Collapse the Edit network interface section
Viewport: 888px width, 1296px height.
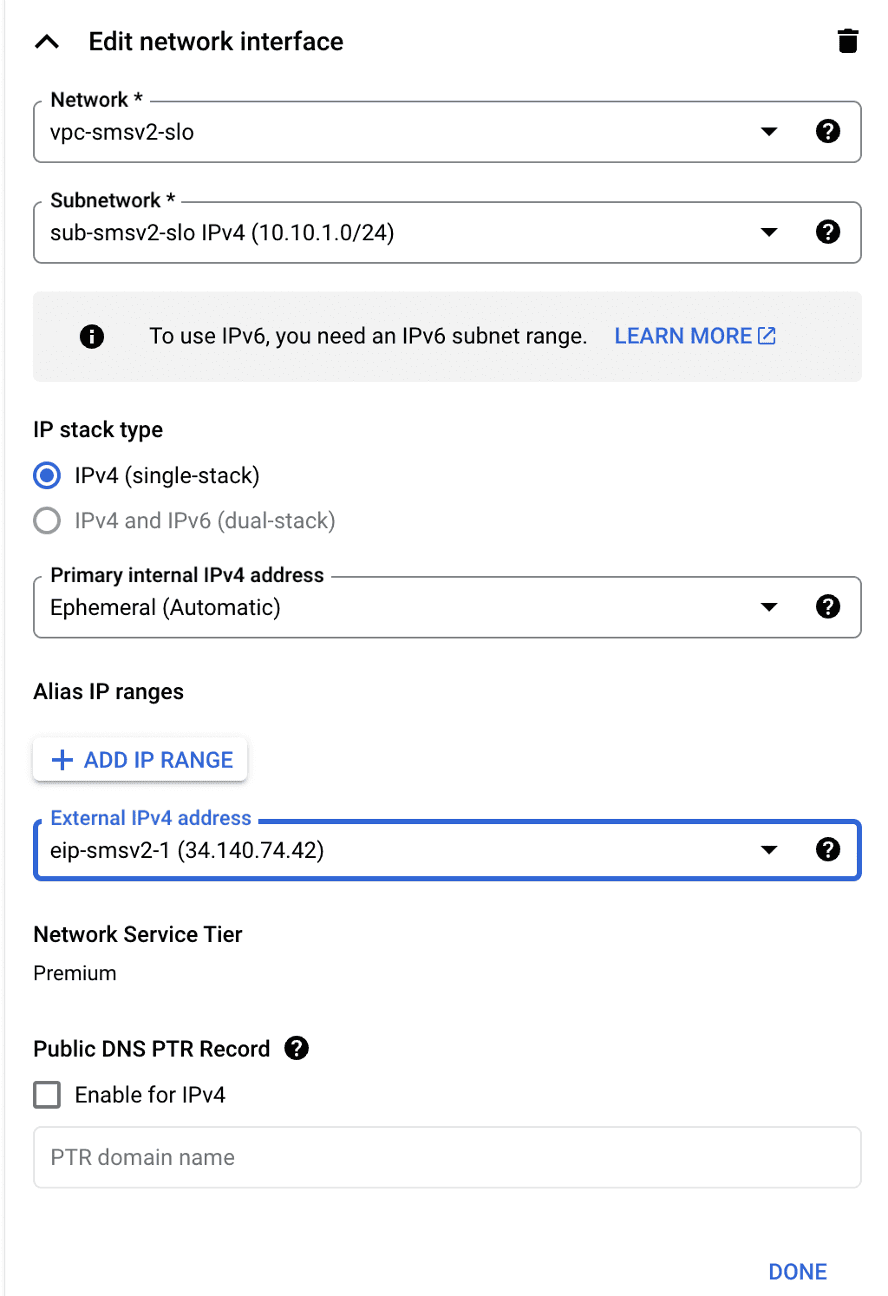[x=47, y=42]
